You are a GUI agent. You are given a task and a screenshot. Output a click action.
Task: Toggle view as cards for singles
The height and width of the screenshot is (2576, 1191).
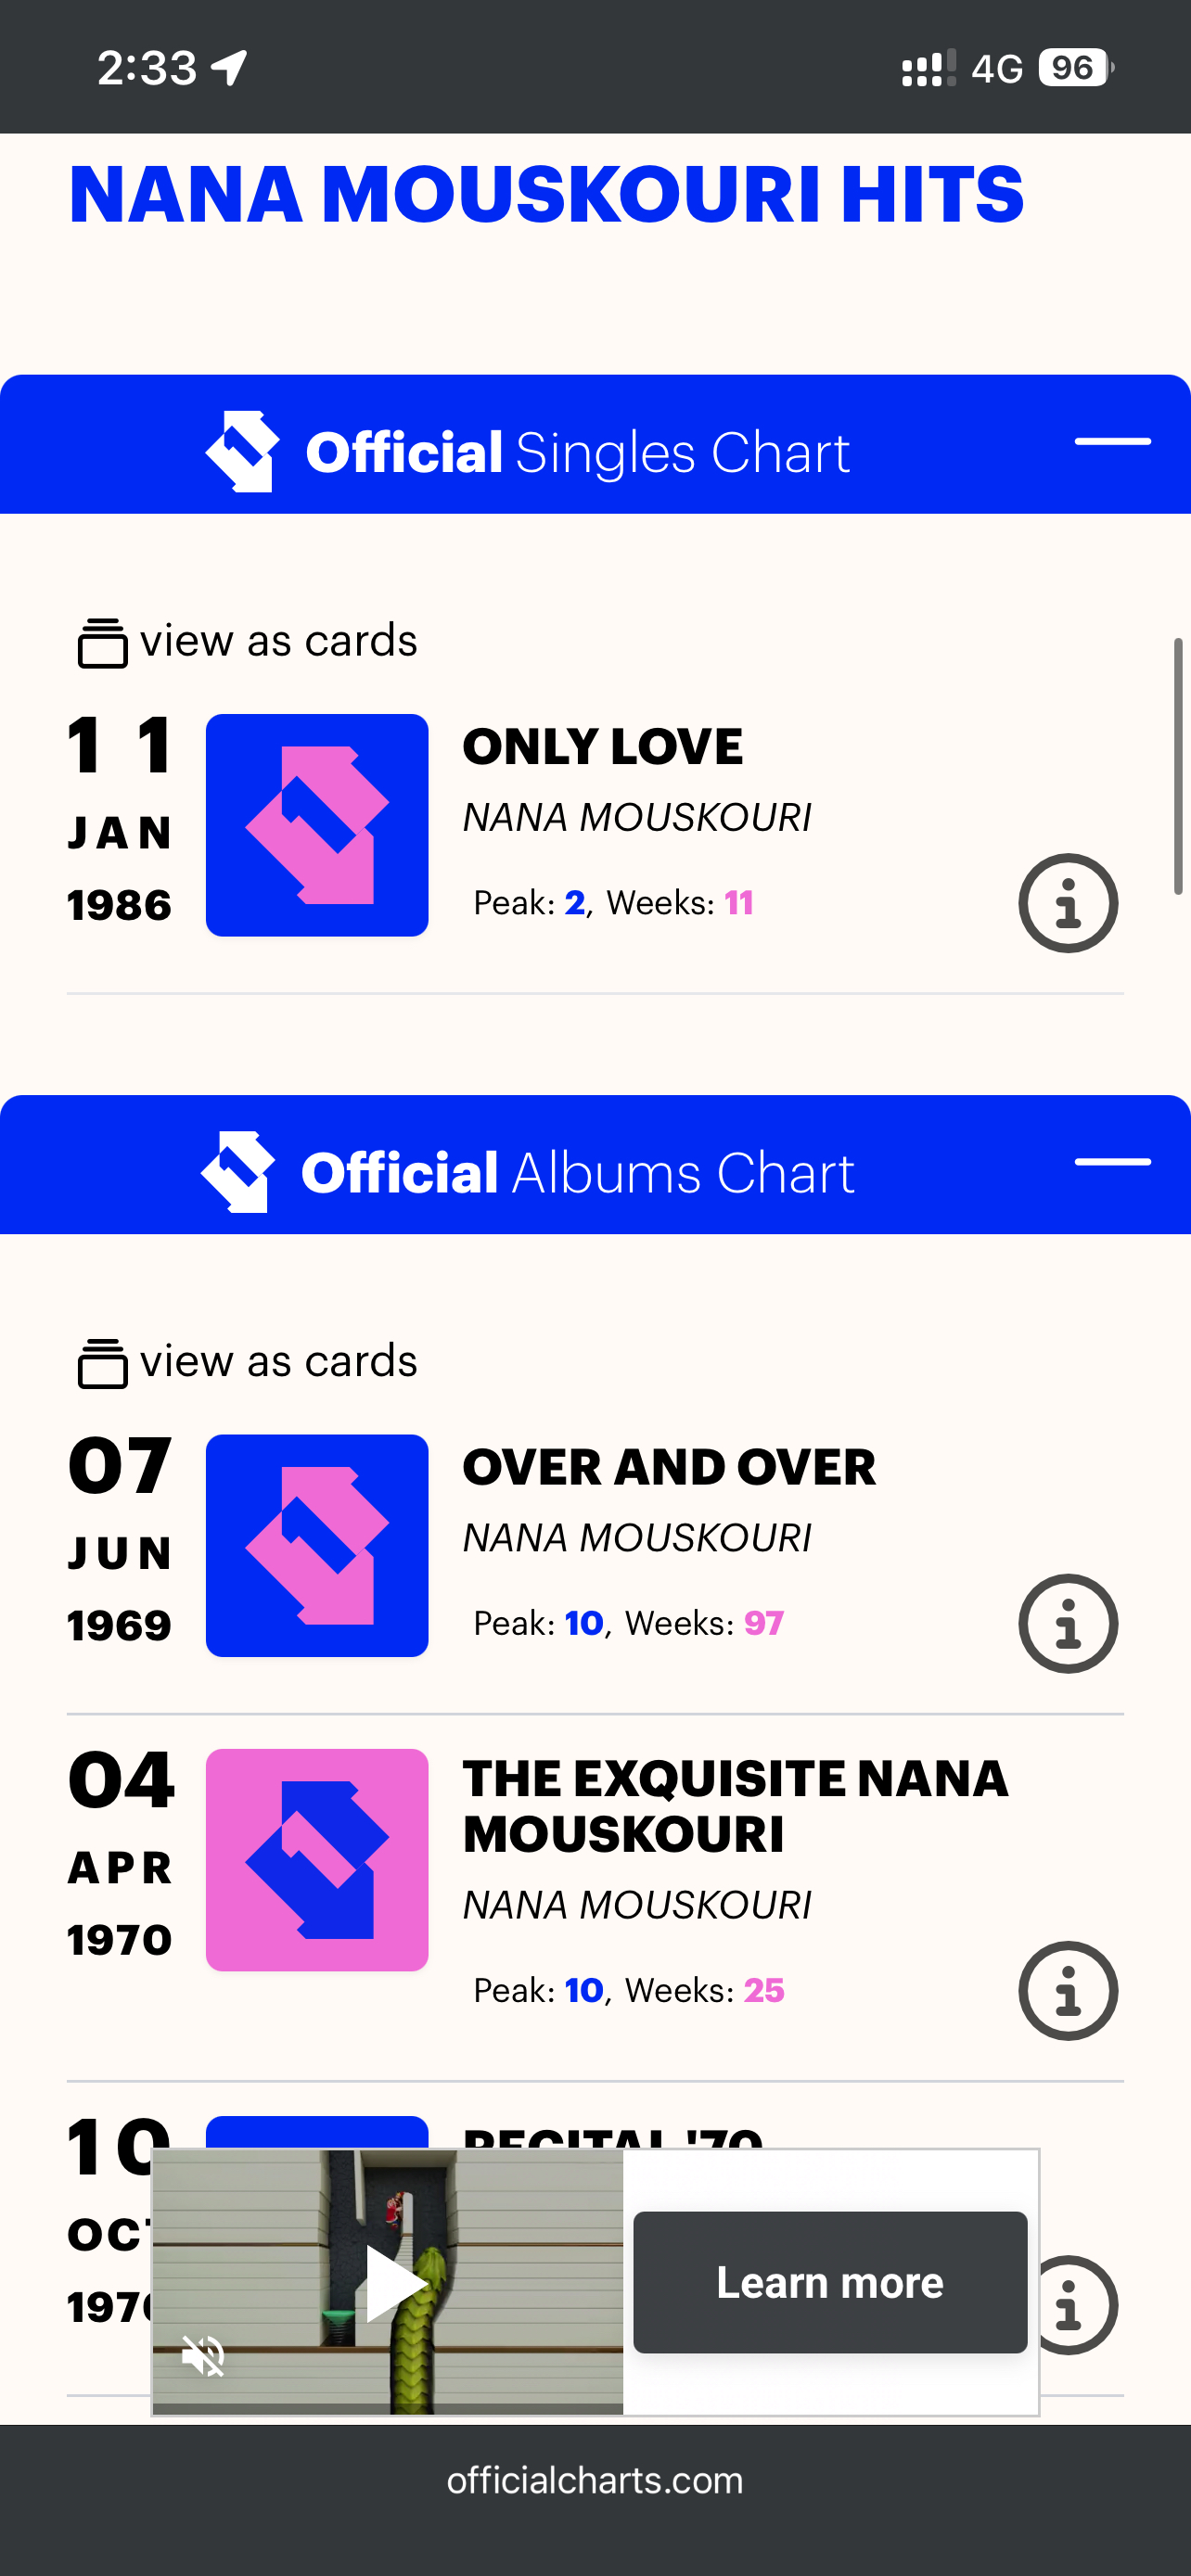(x=248, y=641)
